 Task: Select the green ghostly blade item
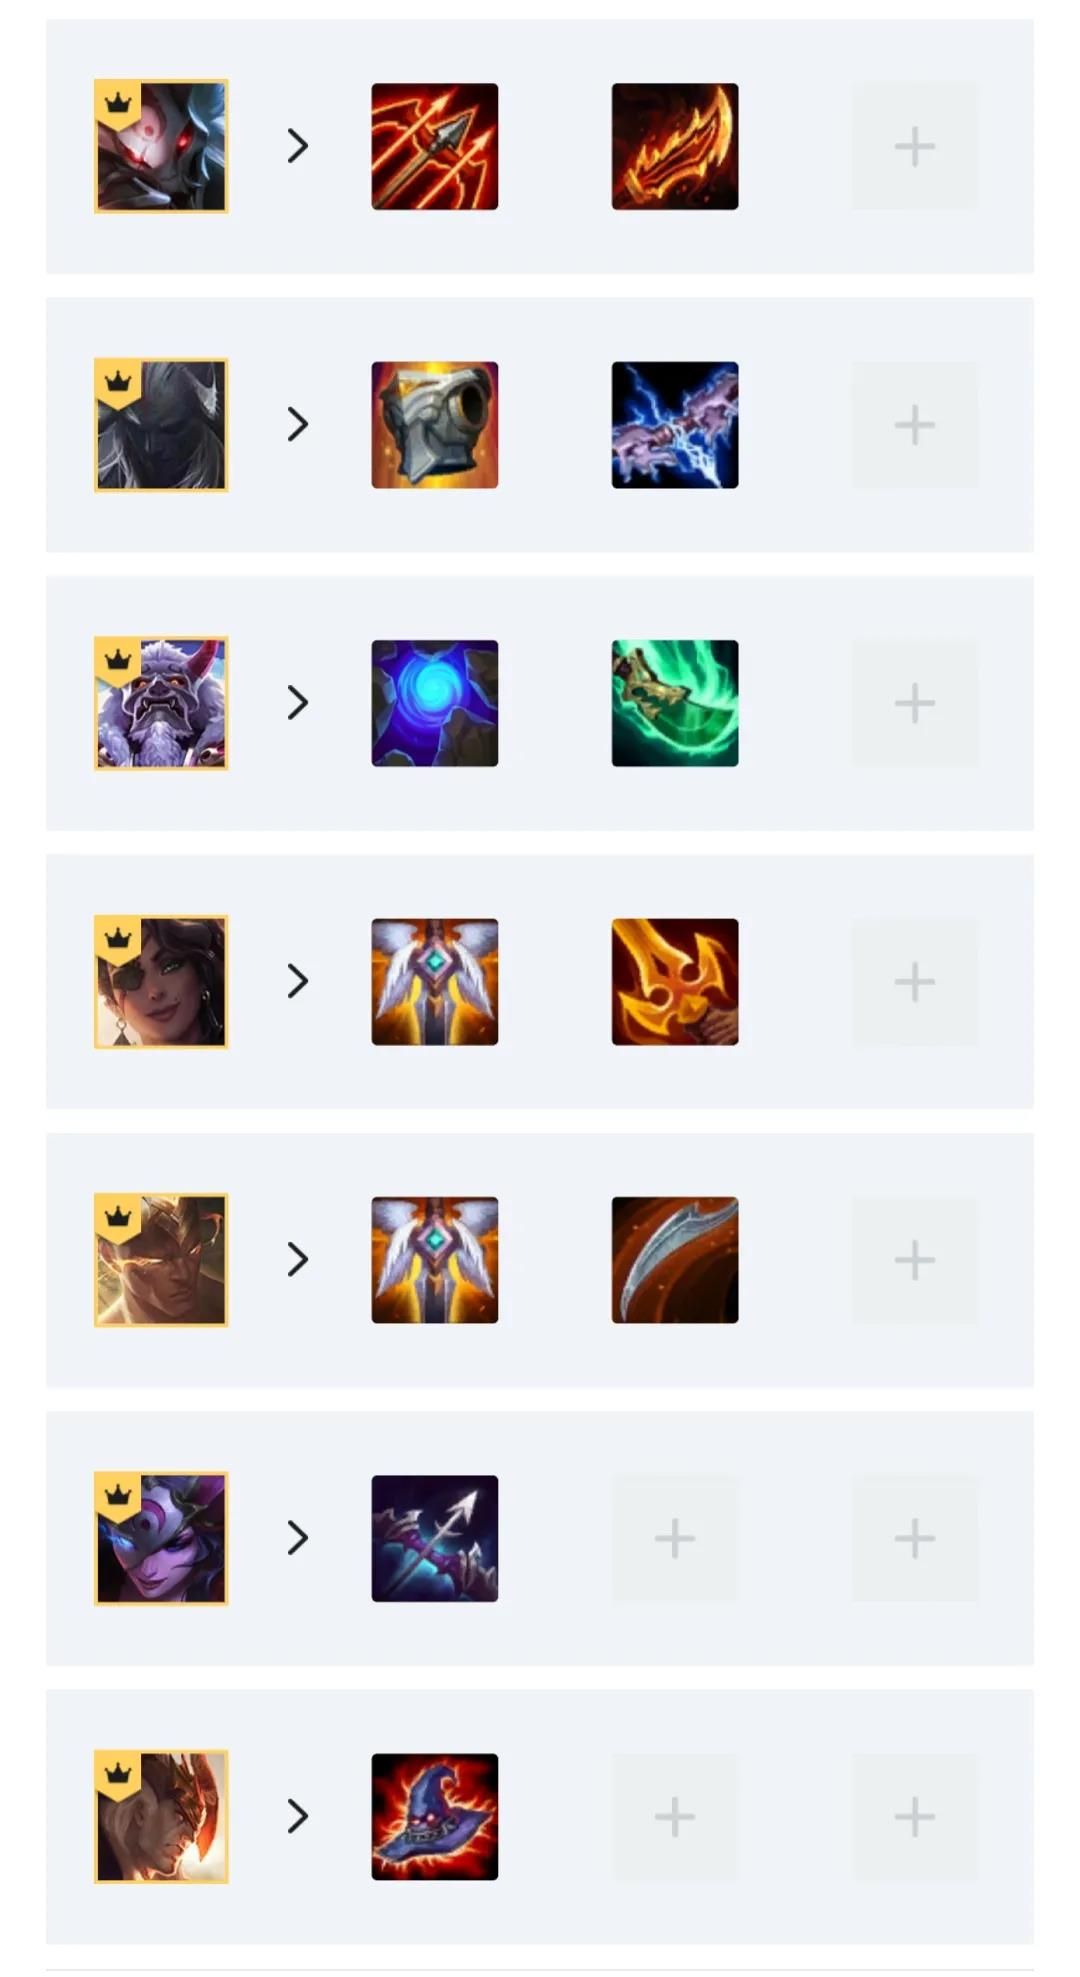point(675,703)
